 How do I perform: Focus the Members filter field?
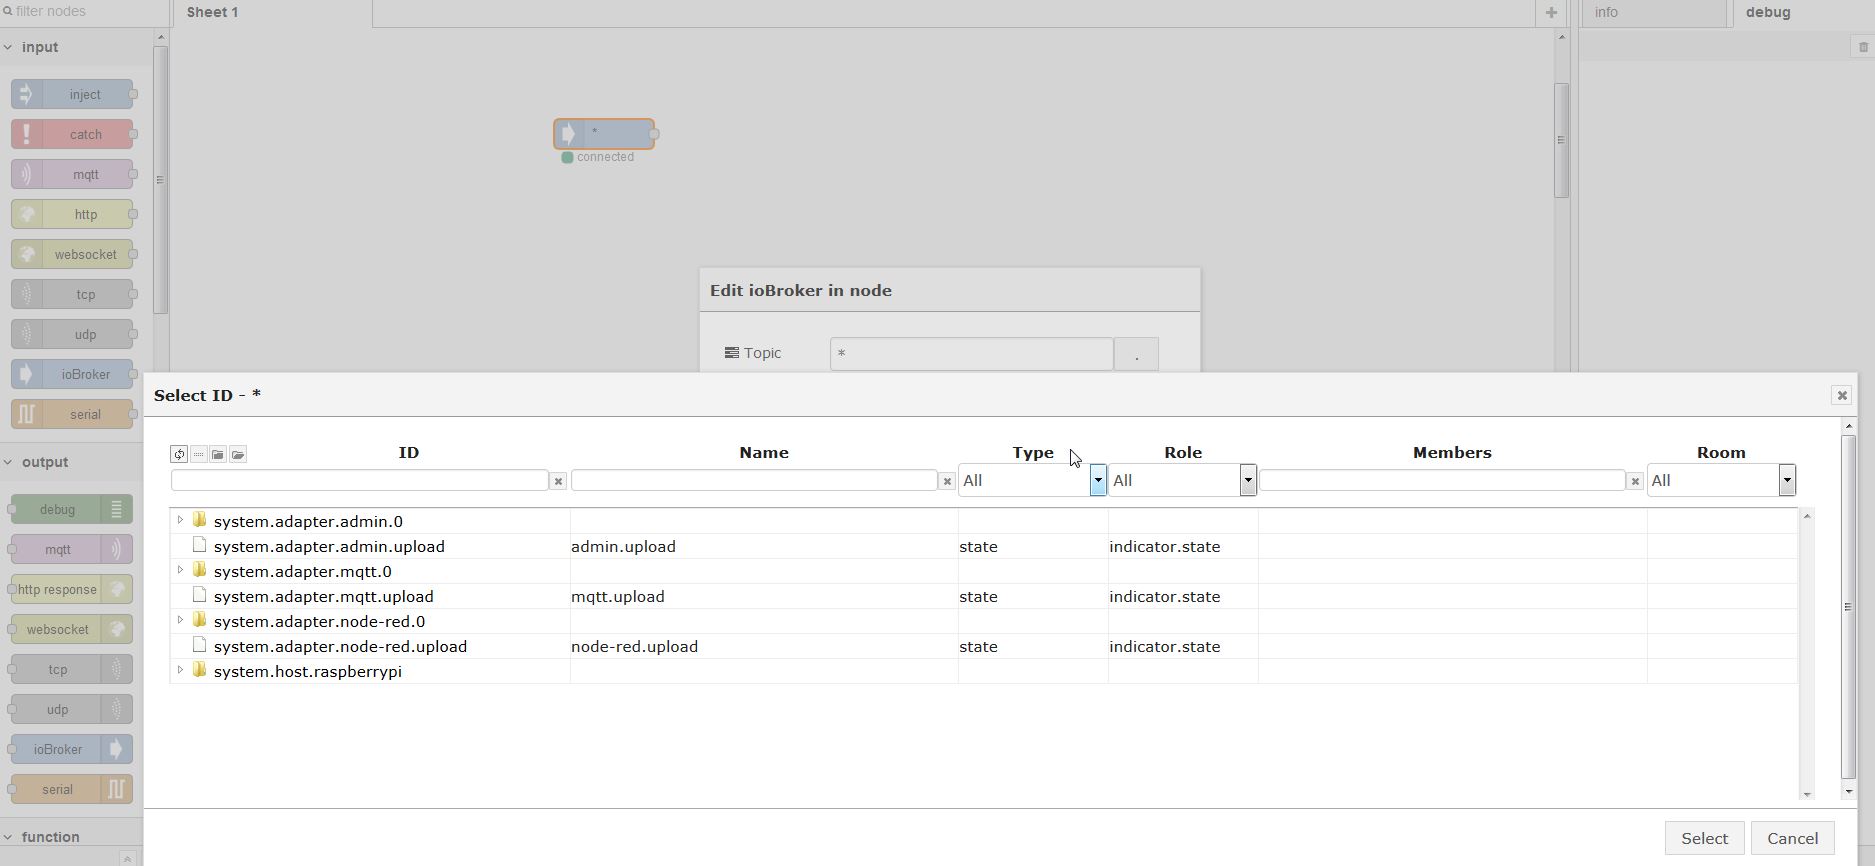[x=1442, y=481]
